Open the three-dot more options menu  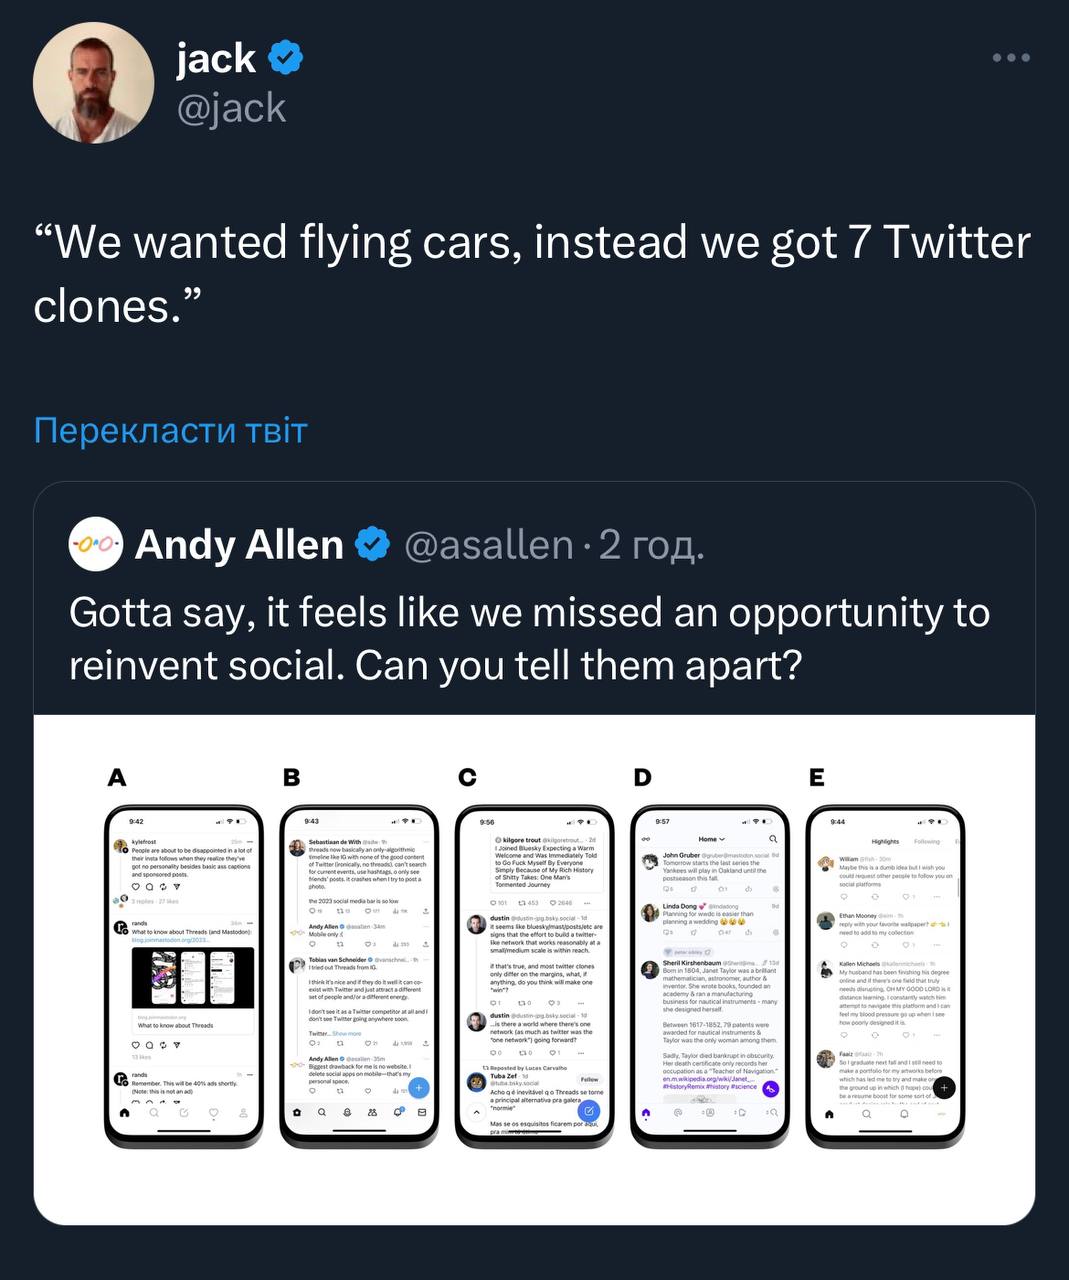point(1010,58)
